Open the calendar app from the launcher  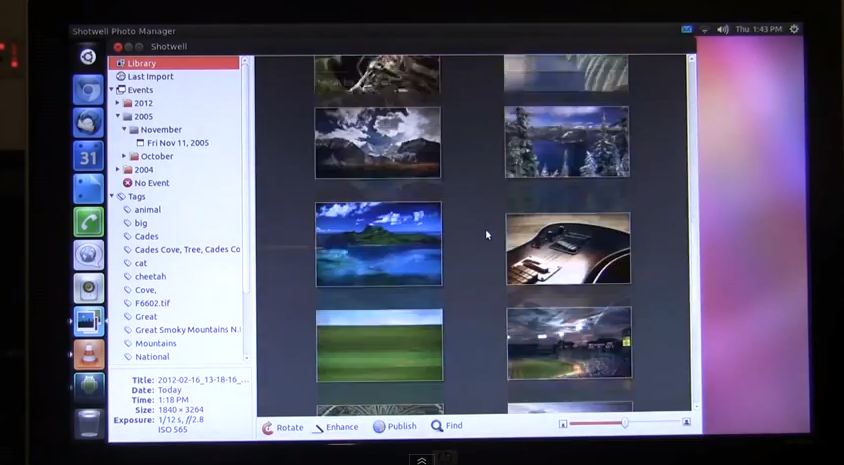pos(88,156)
